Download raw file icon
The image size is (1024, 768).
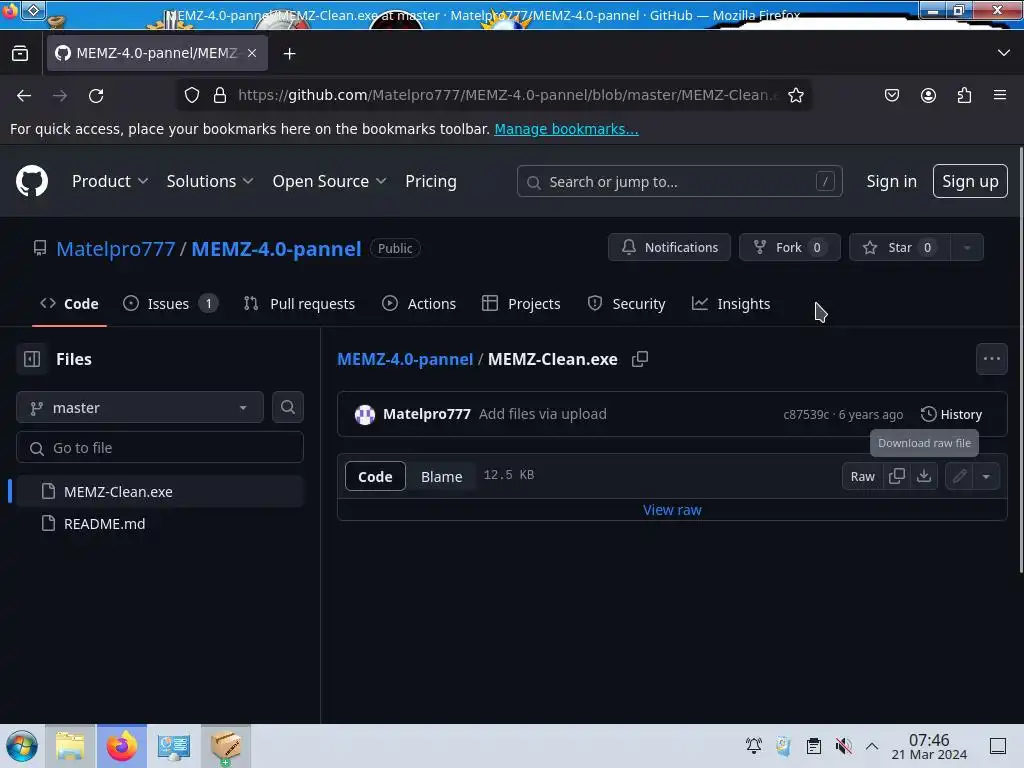[x=924, y=476]
